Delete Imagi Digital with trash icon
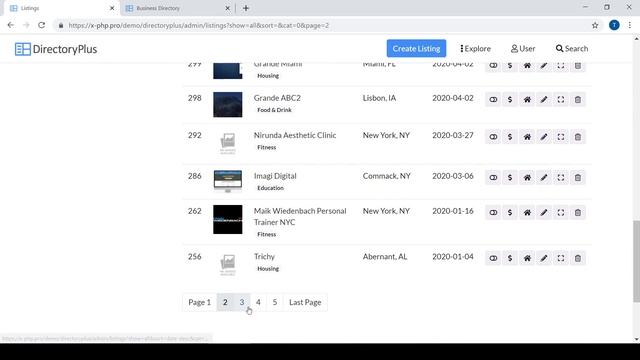Screen dimensions: 640x360 (578, 178)
